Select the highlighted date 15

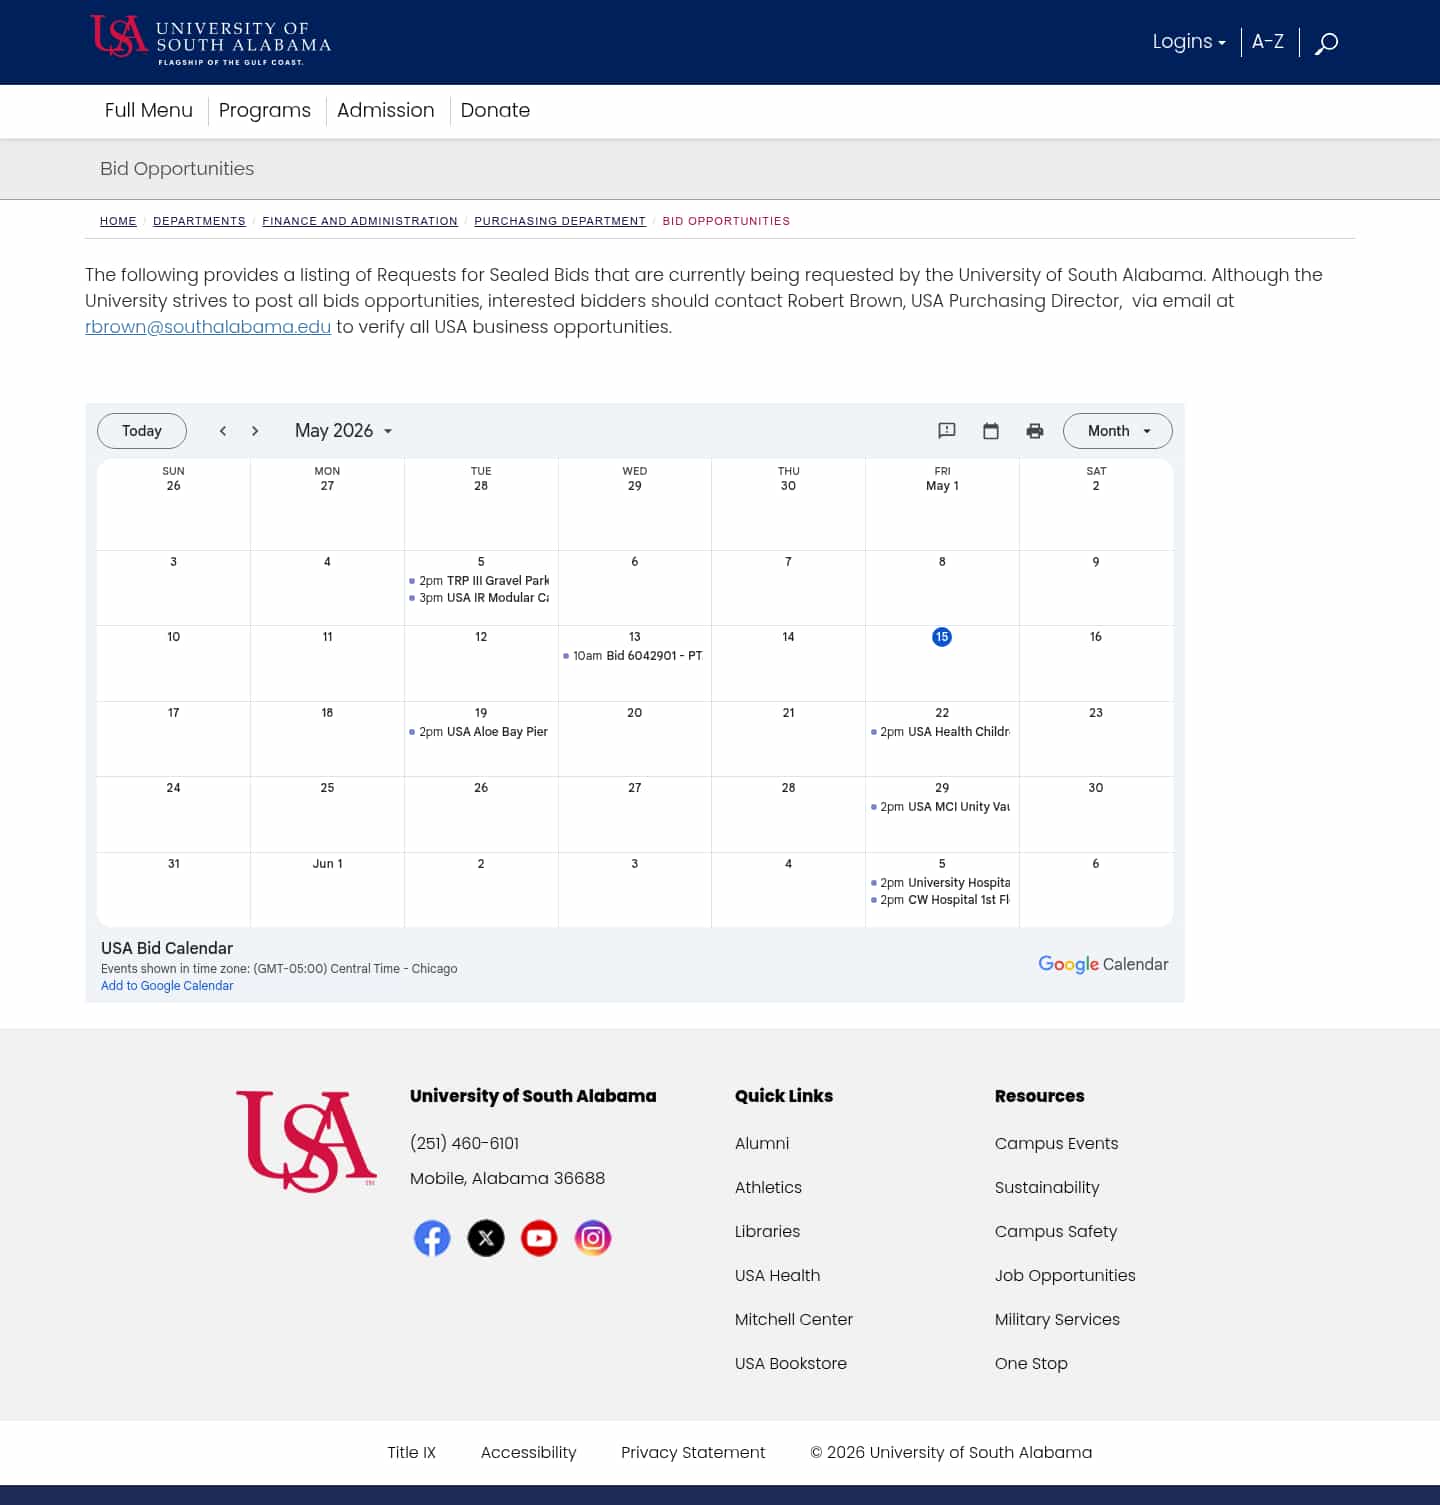[x=942, y=637]
